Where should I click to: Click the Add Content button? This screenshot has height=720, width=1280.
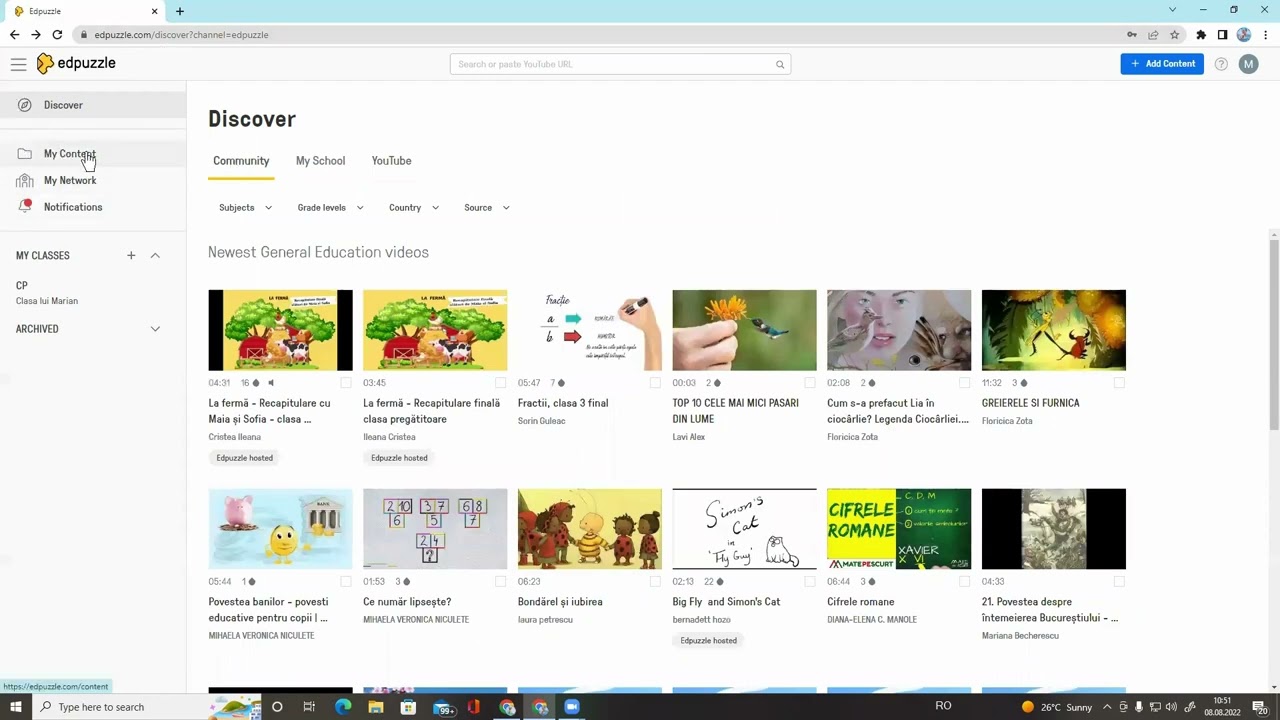(x=1162, y=64)
